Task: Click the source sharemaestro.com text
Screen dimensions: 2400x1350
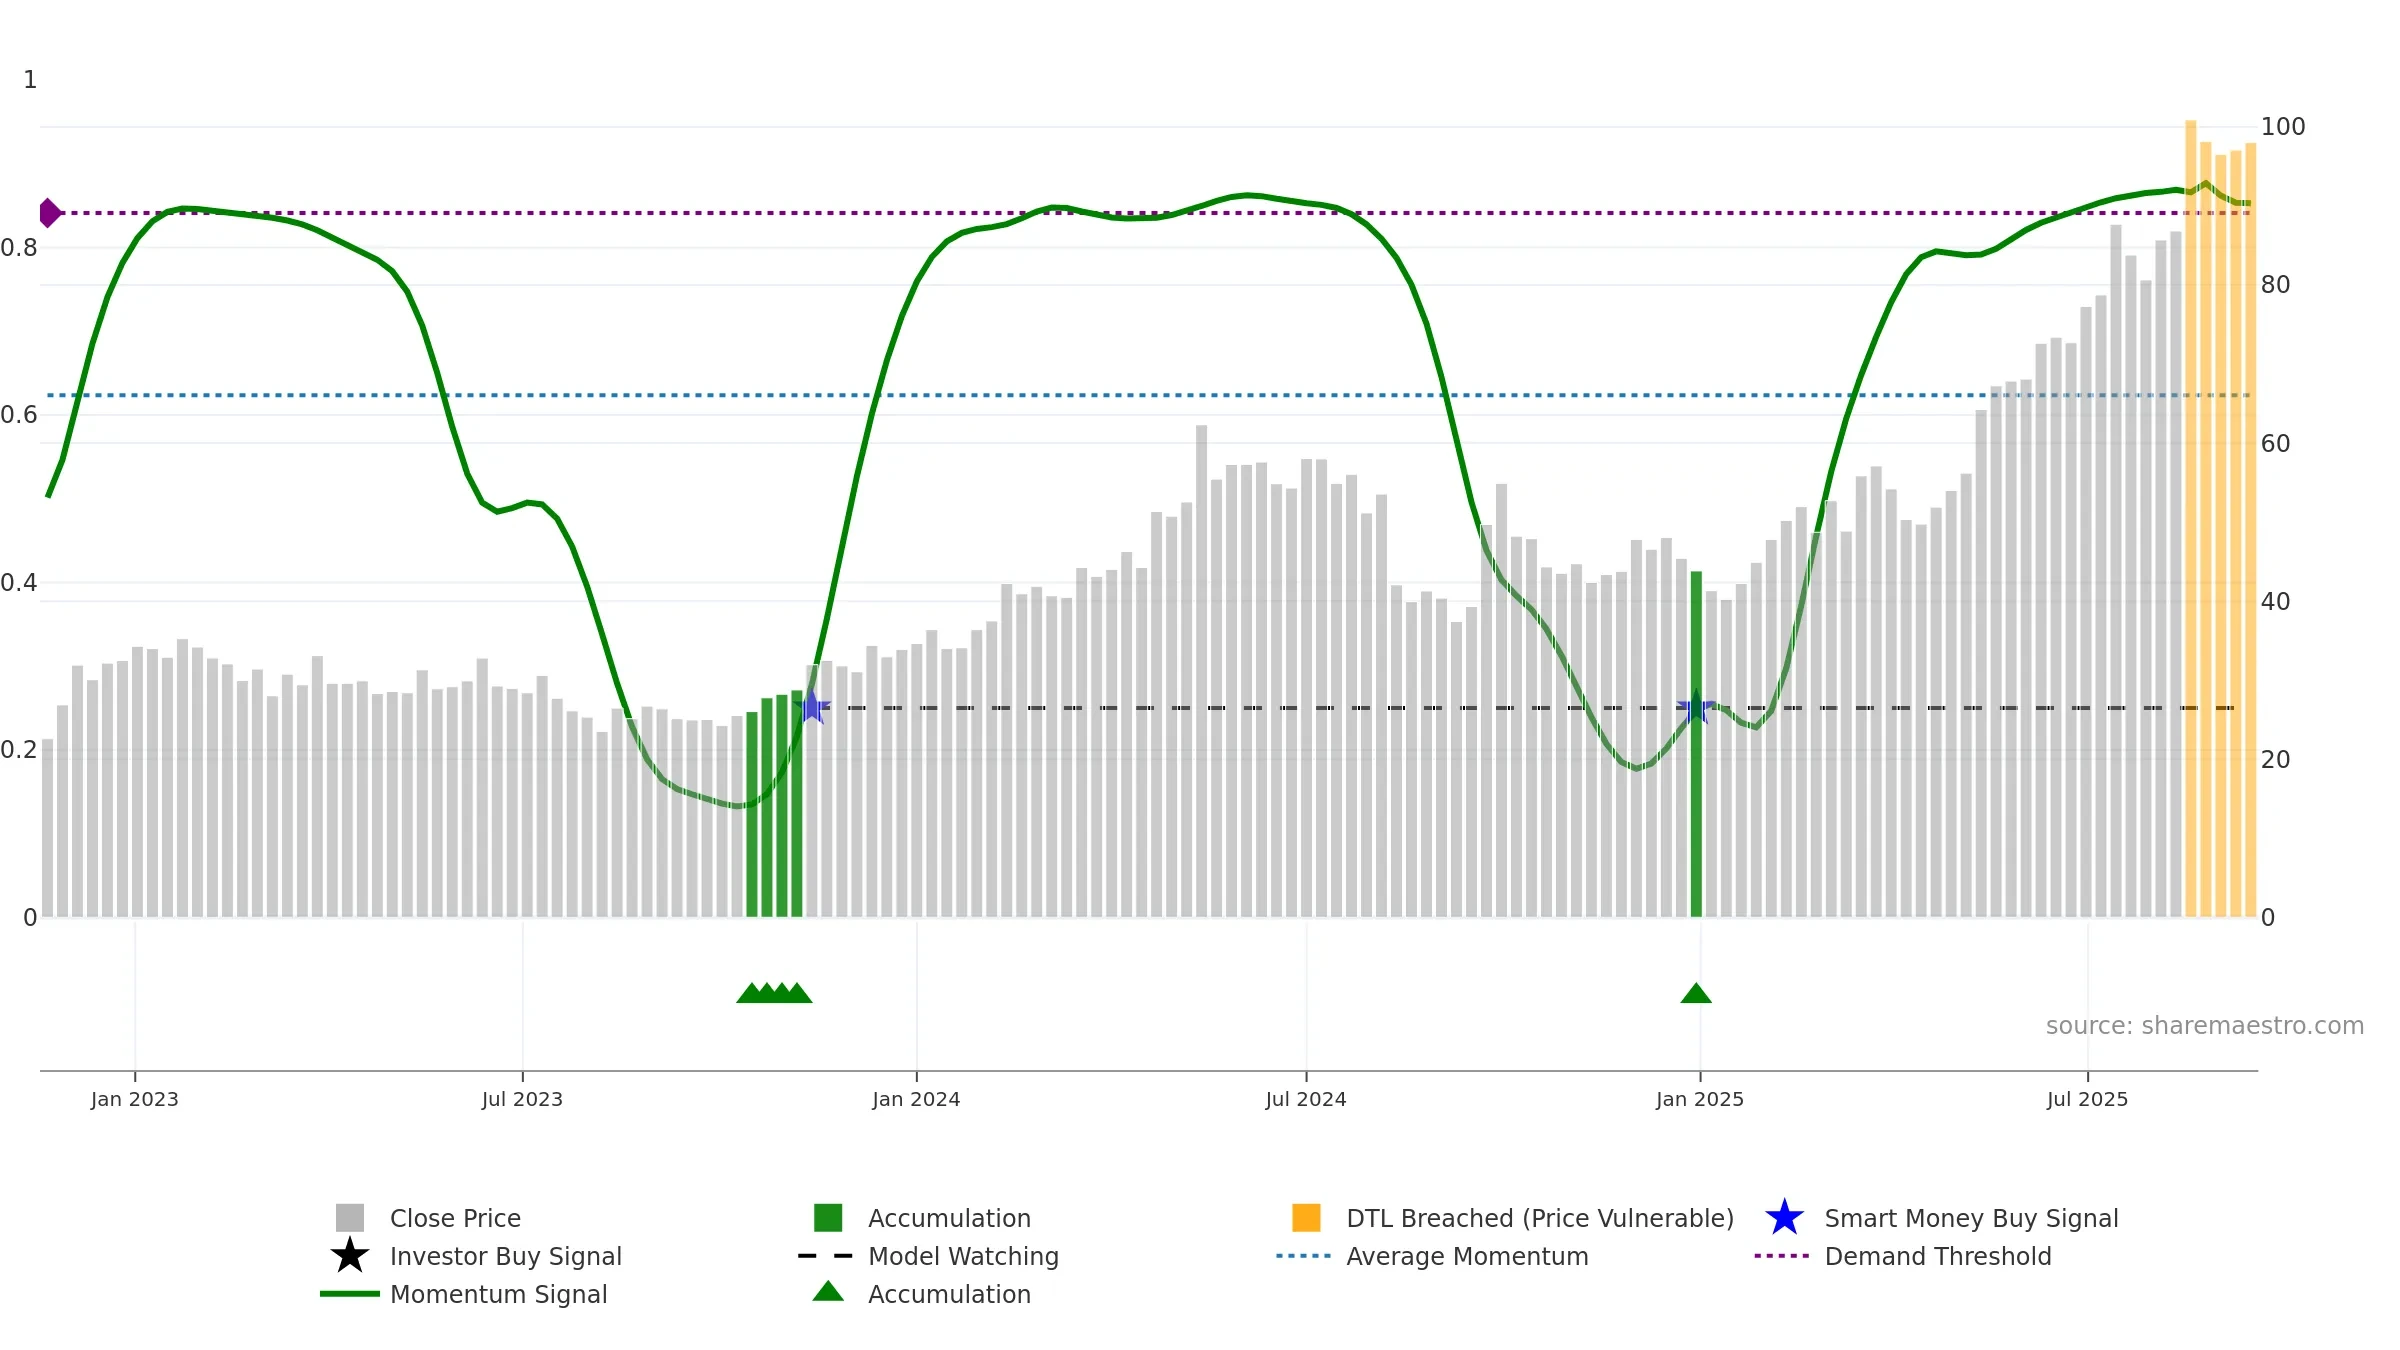Action: click(2205, 1026)
